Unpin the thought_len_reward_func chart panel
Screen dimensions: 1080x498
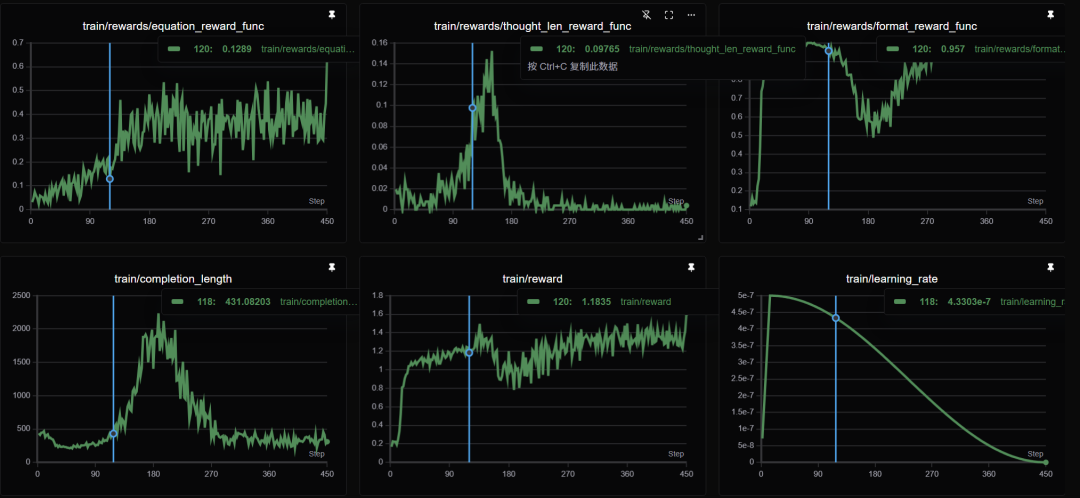[646, 15]
